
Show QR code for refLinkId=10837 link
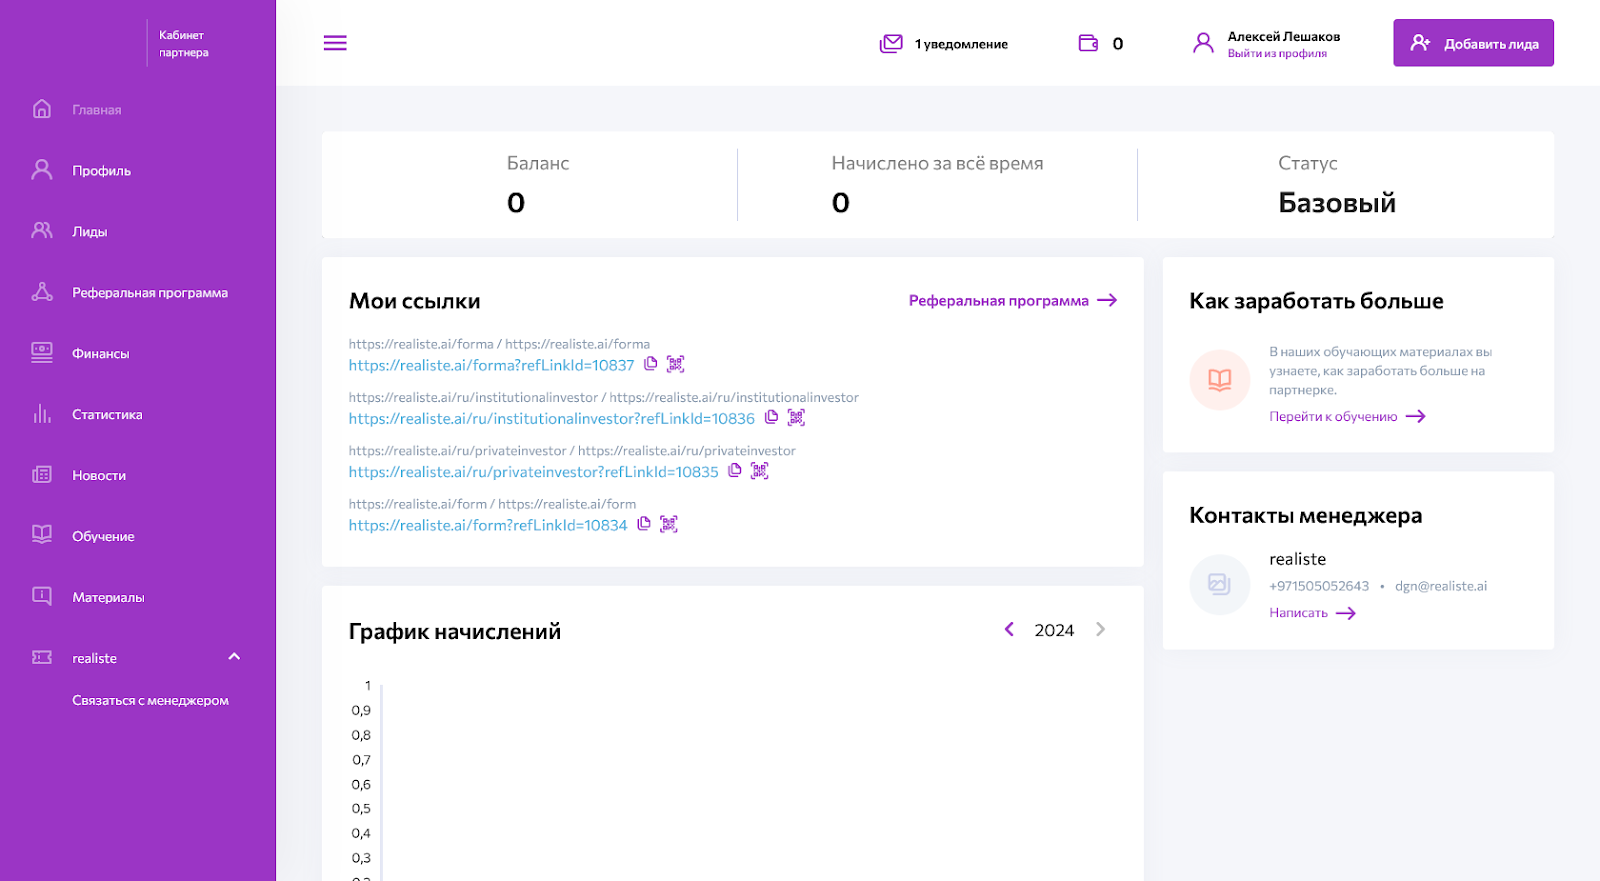pyautogui.click(x=676, y=364)
